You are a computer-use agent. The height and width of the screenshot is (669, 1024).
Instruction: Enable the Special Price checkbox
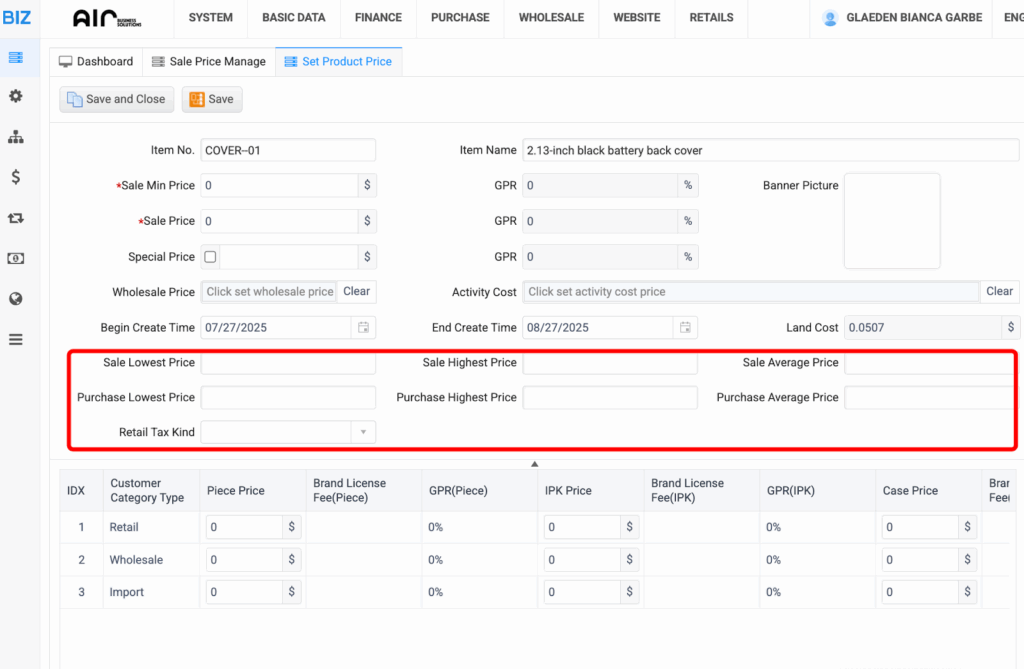[210, 257]
